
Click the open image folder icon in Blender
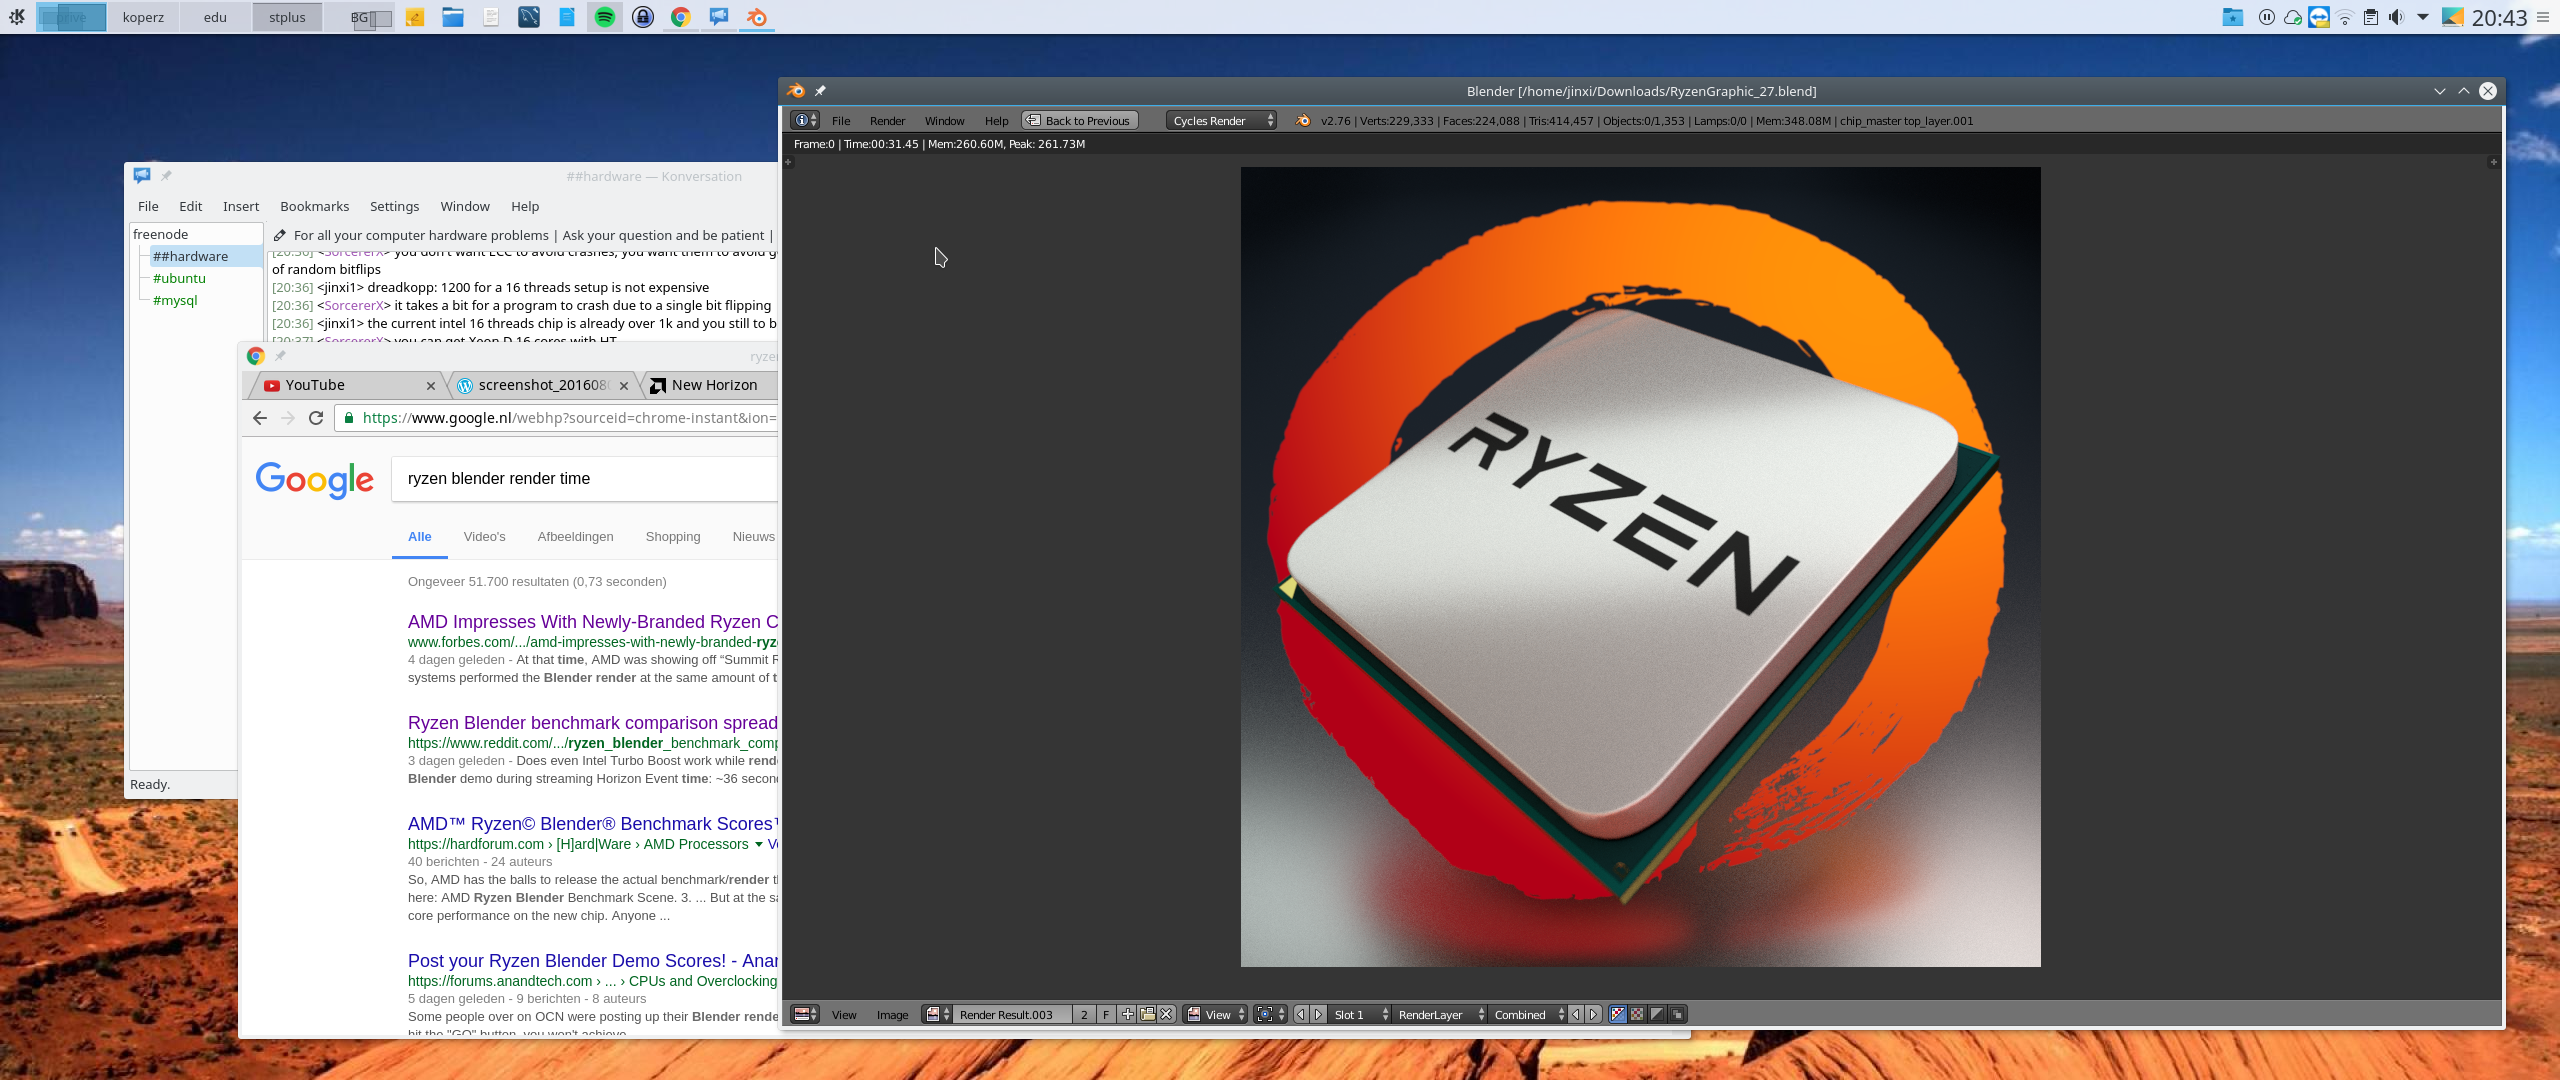(1147, 1014)
